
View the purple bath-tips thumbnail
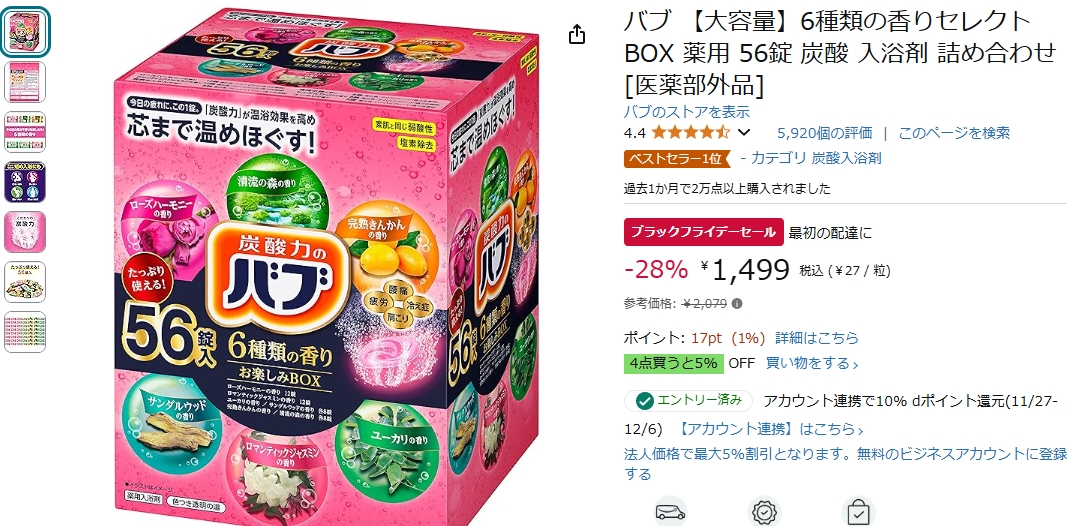[25, 182]
